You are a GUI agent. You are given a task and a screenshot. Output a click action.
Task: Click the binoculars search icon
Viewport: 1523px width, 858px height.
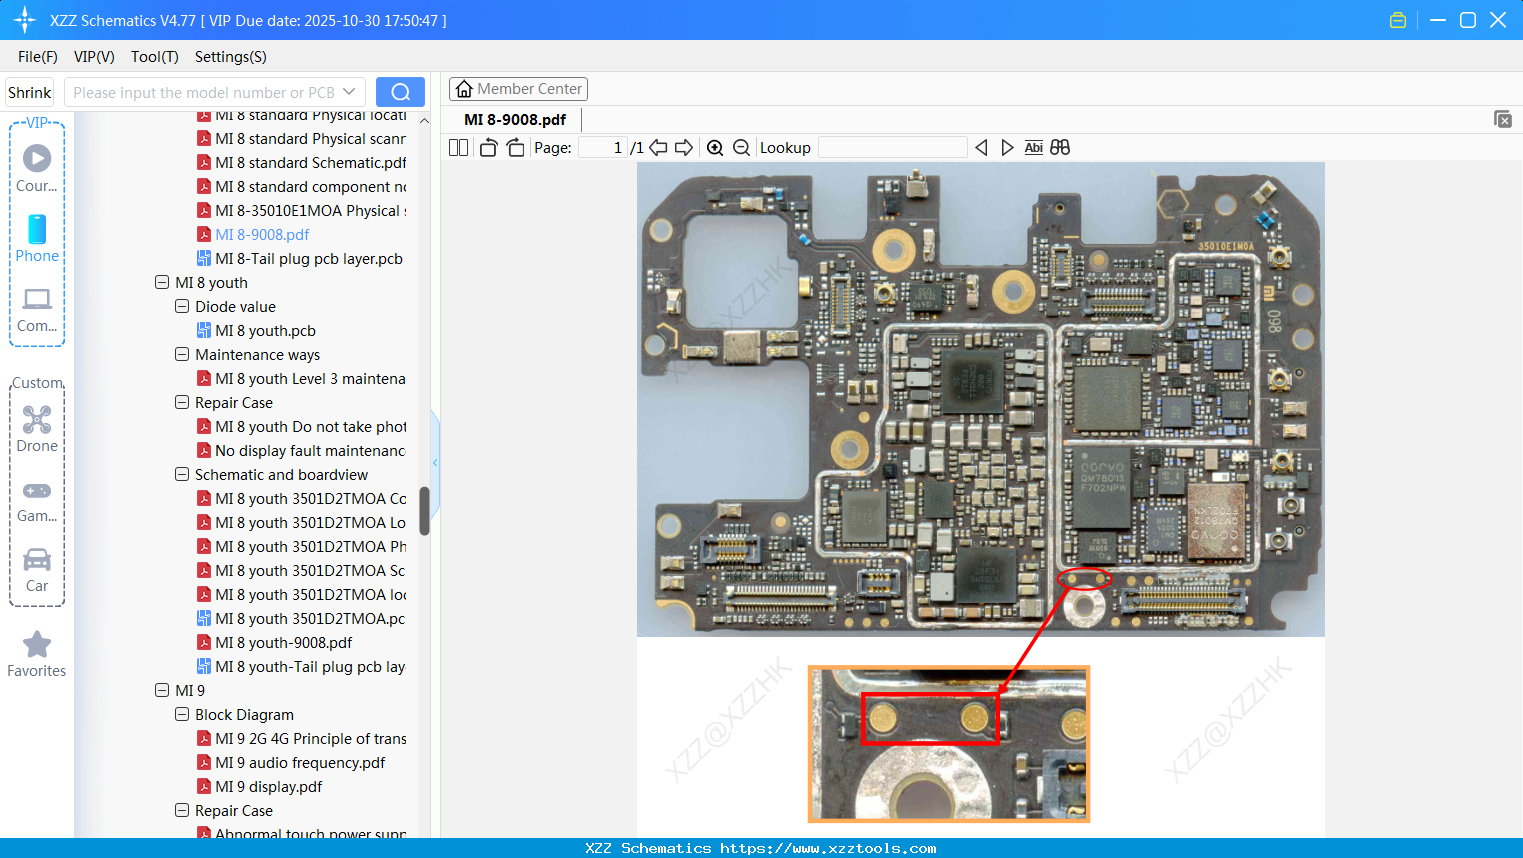point(1060,147)
